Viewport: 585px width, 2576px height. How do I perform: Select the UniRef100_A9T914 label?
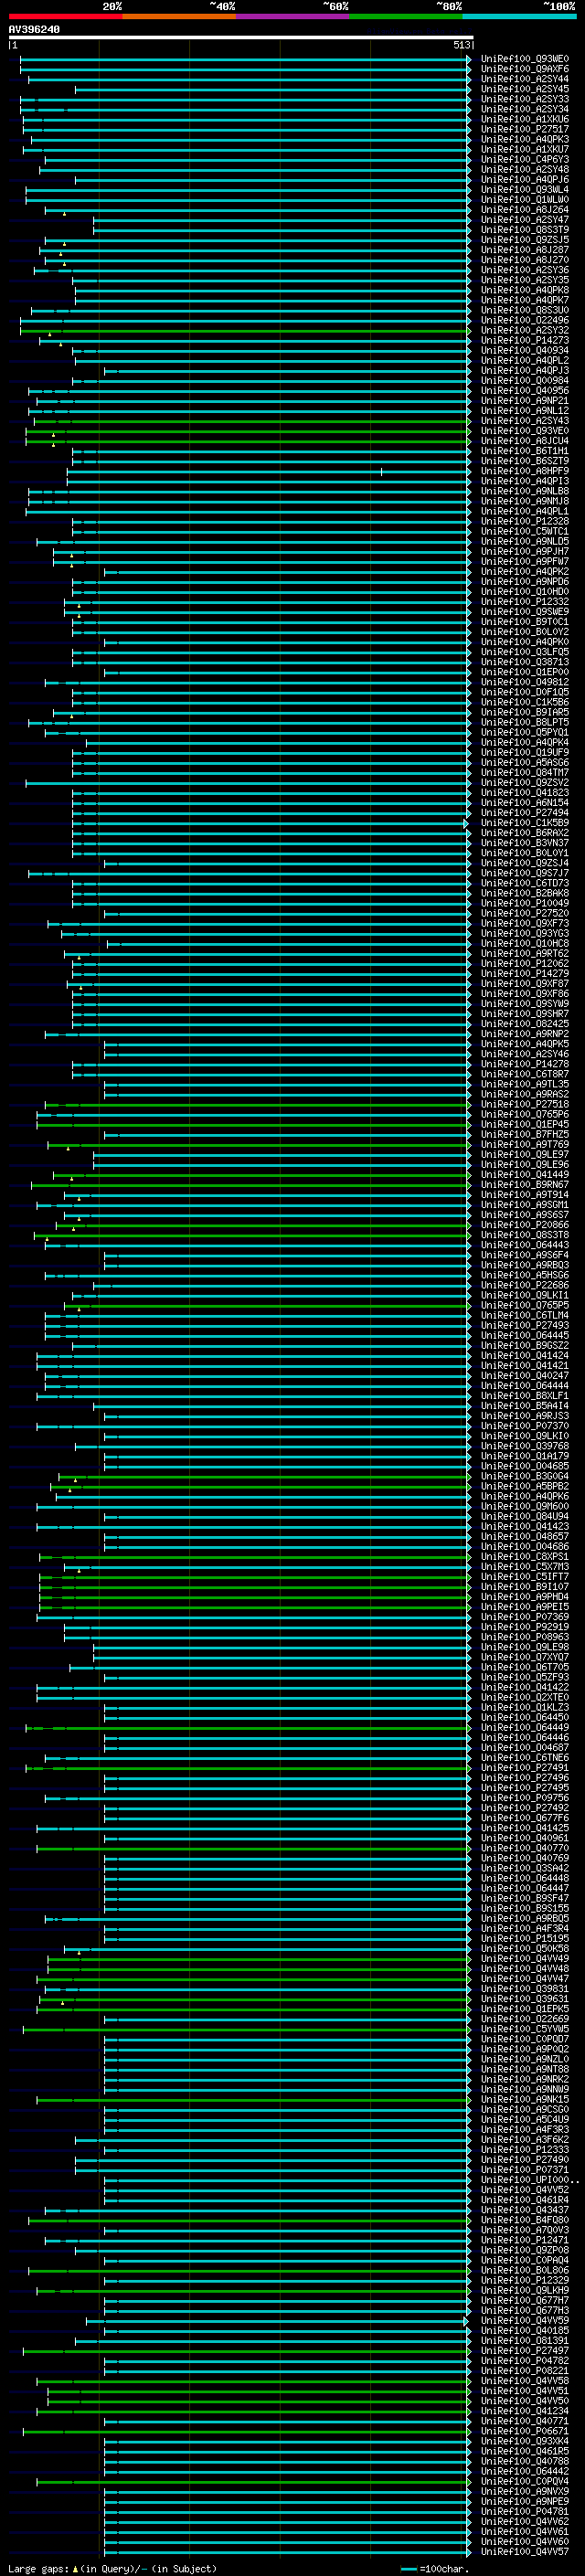coord(525,1195)
